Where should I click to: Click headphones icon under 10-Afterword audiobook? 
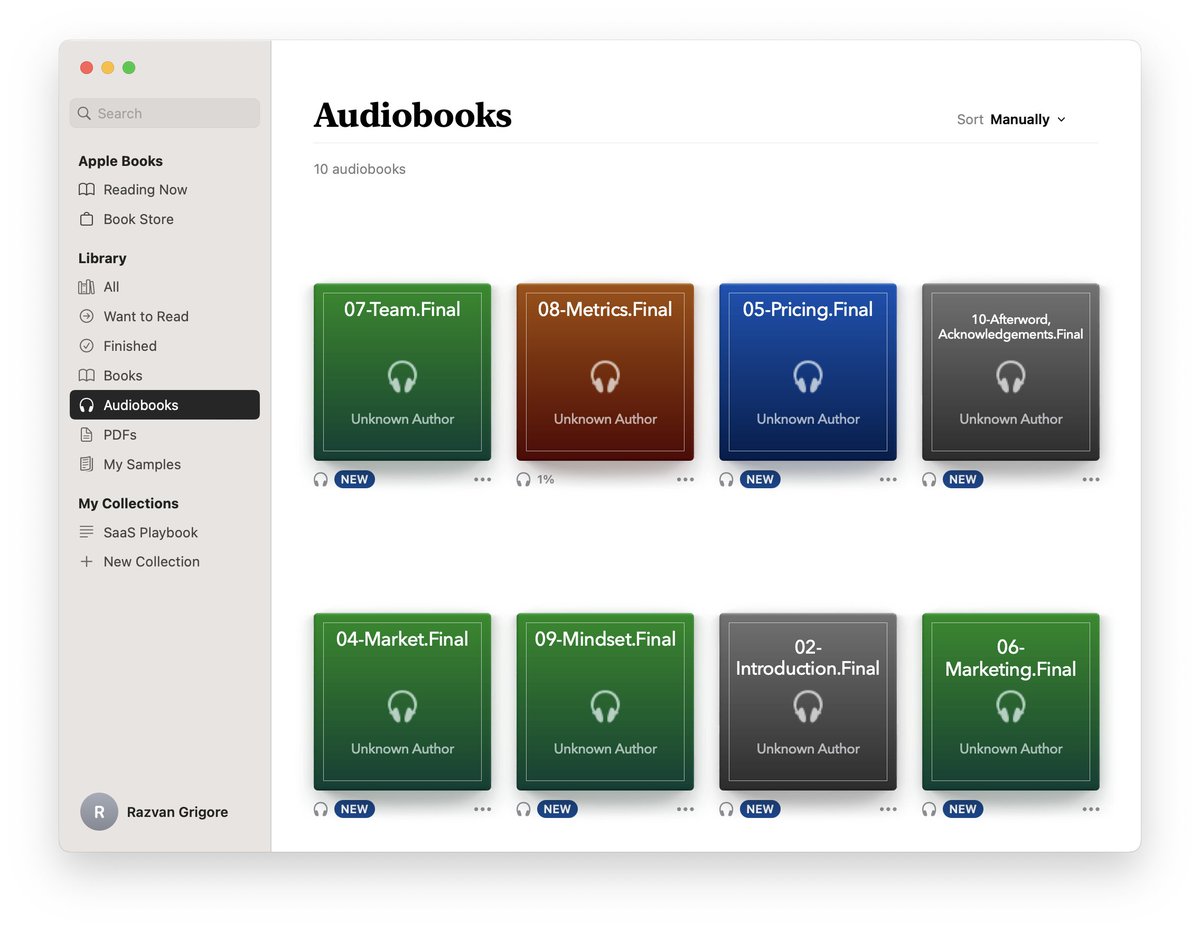930,479
